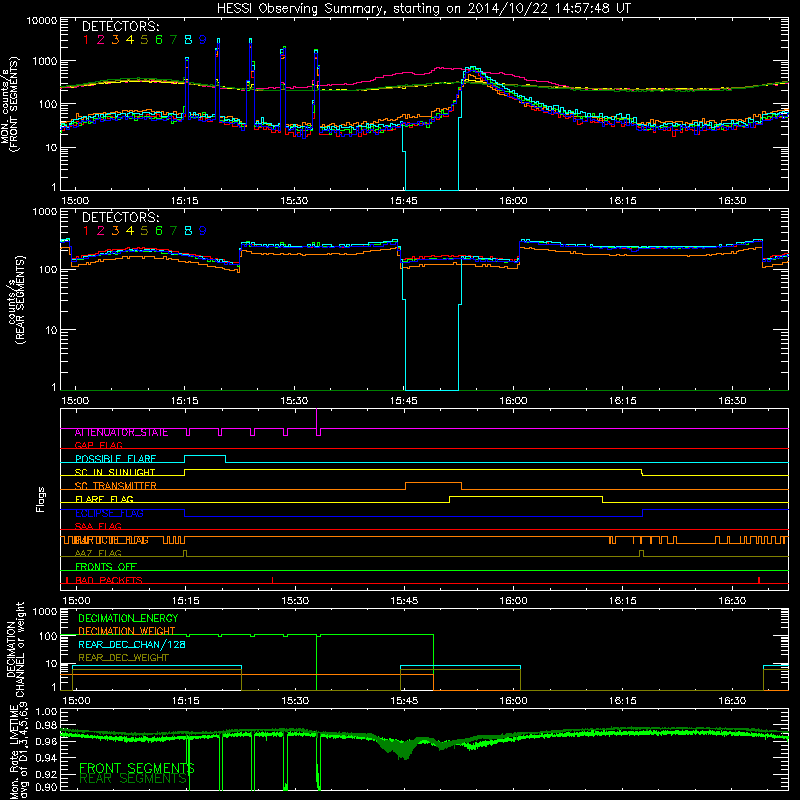Click the SC_TRANSMITTER flag label
This screenshot has width=800, height=800.
116,485
